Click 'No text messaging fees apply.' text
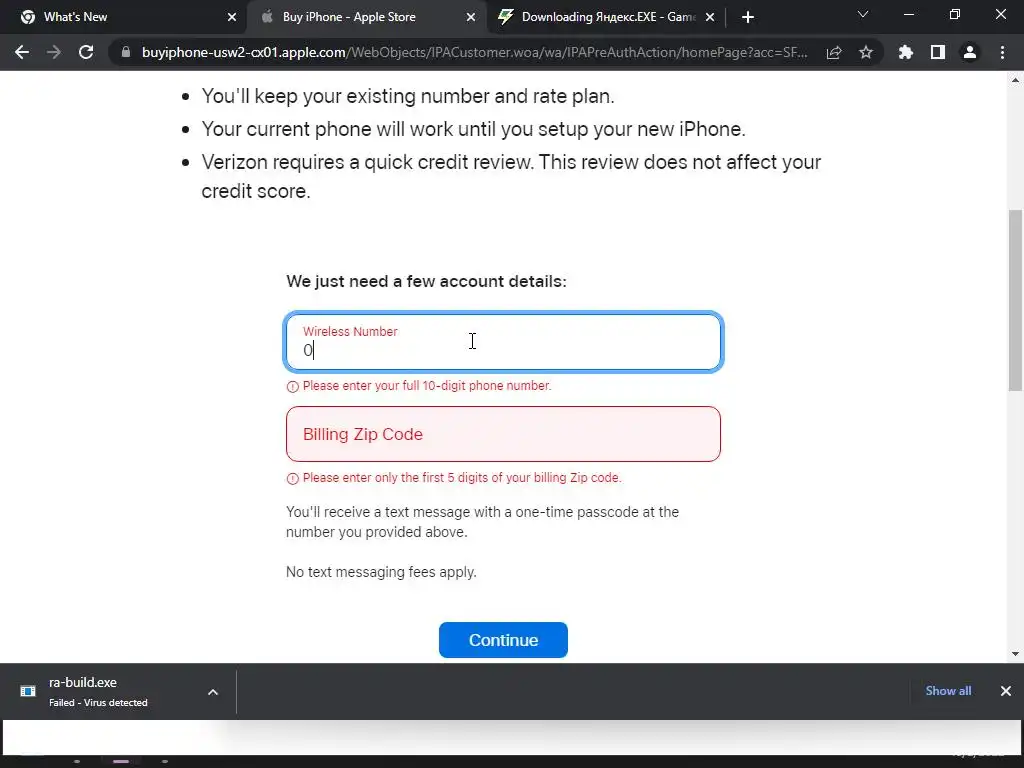 click(381, 572)
